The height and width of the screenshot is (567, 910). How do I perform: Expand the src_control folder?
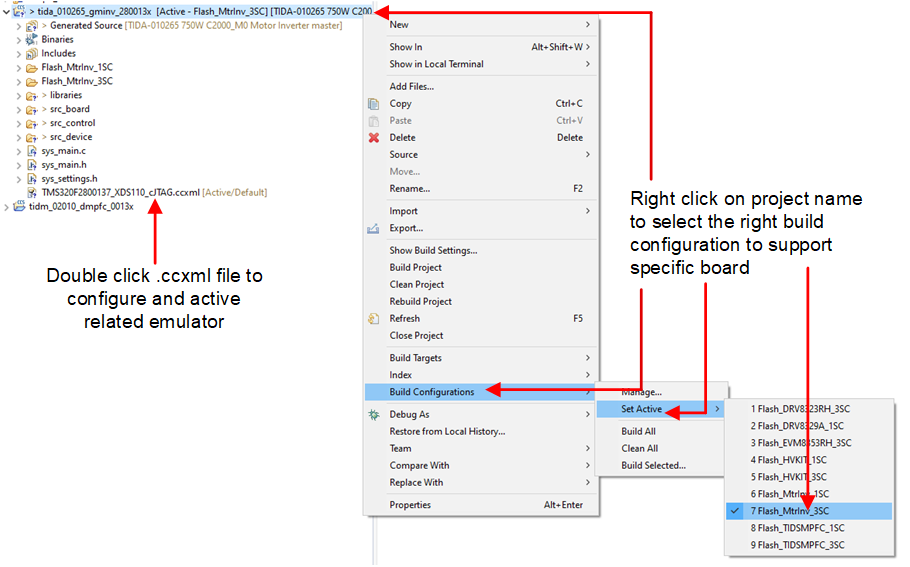(19, 123)
